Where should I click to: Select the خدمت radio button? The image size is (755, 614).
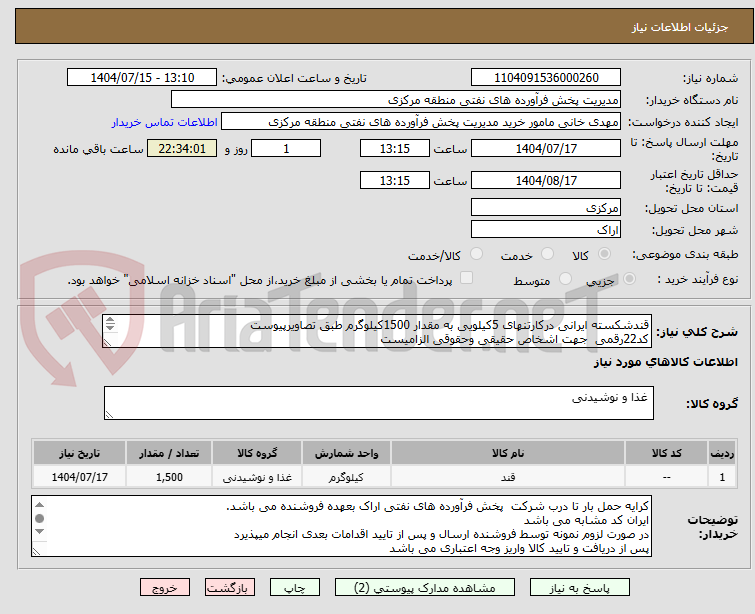click(547, 254)
